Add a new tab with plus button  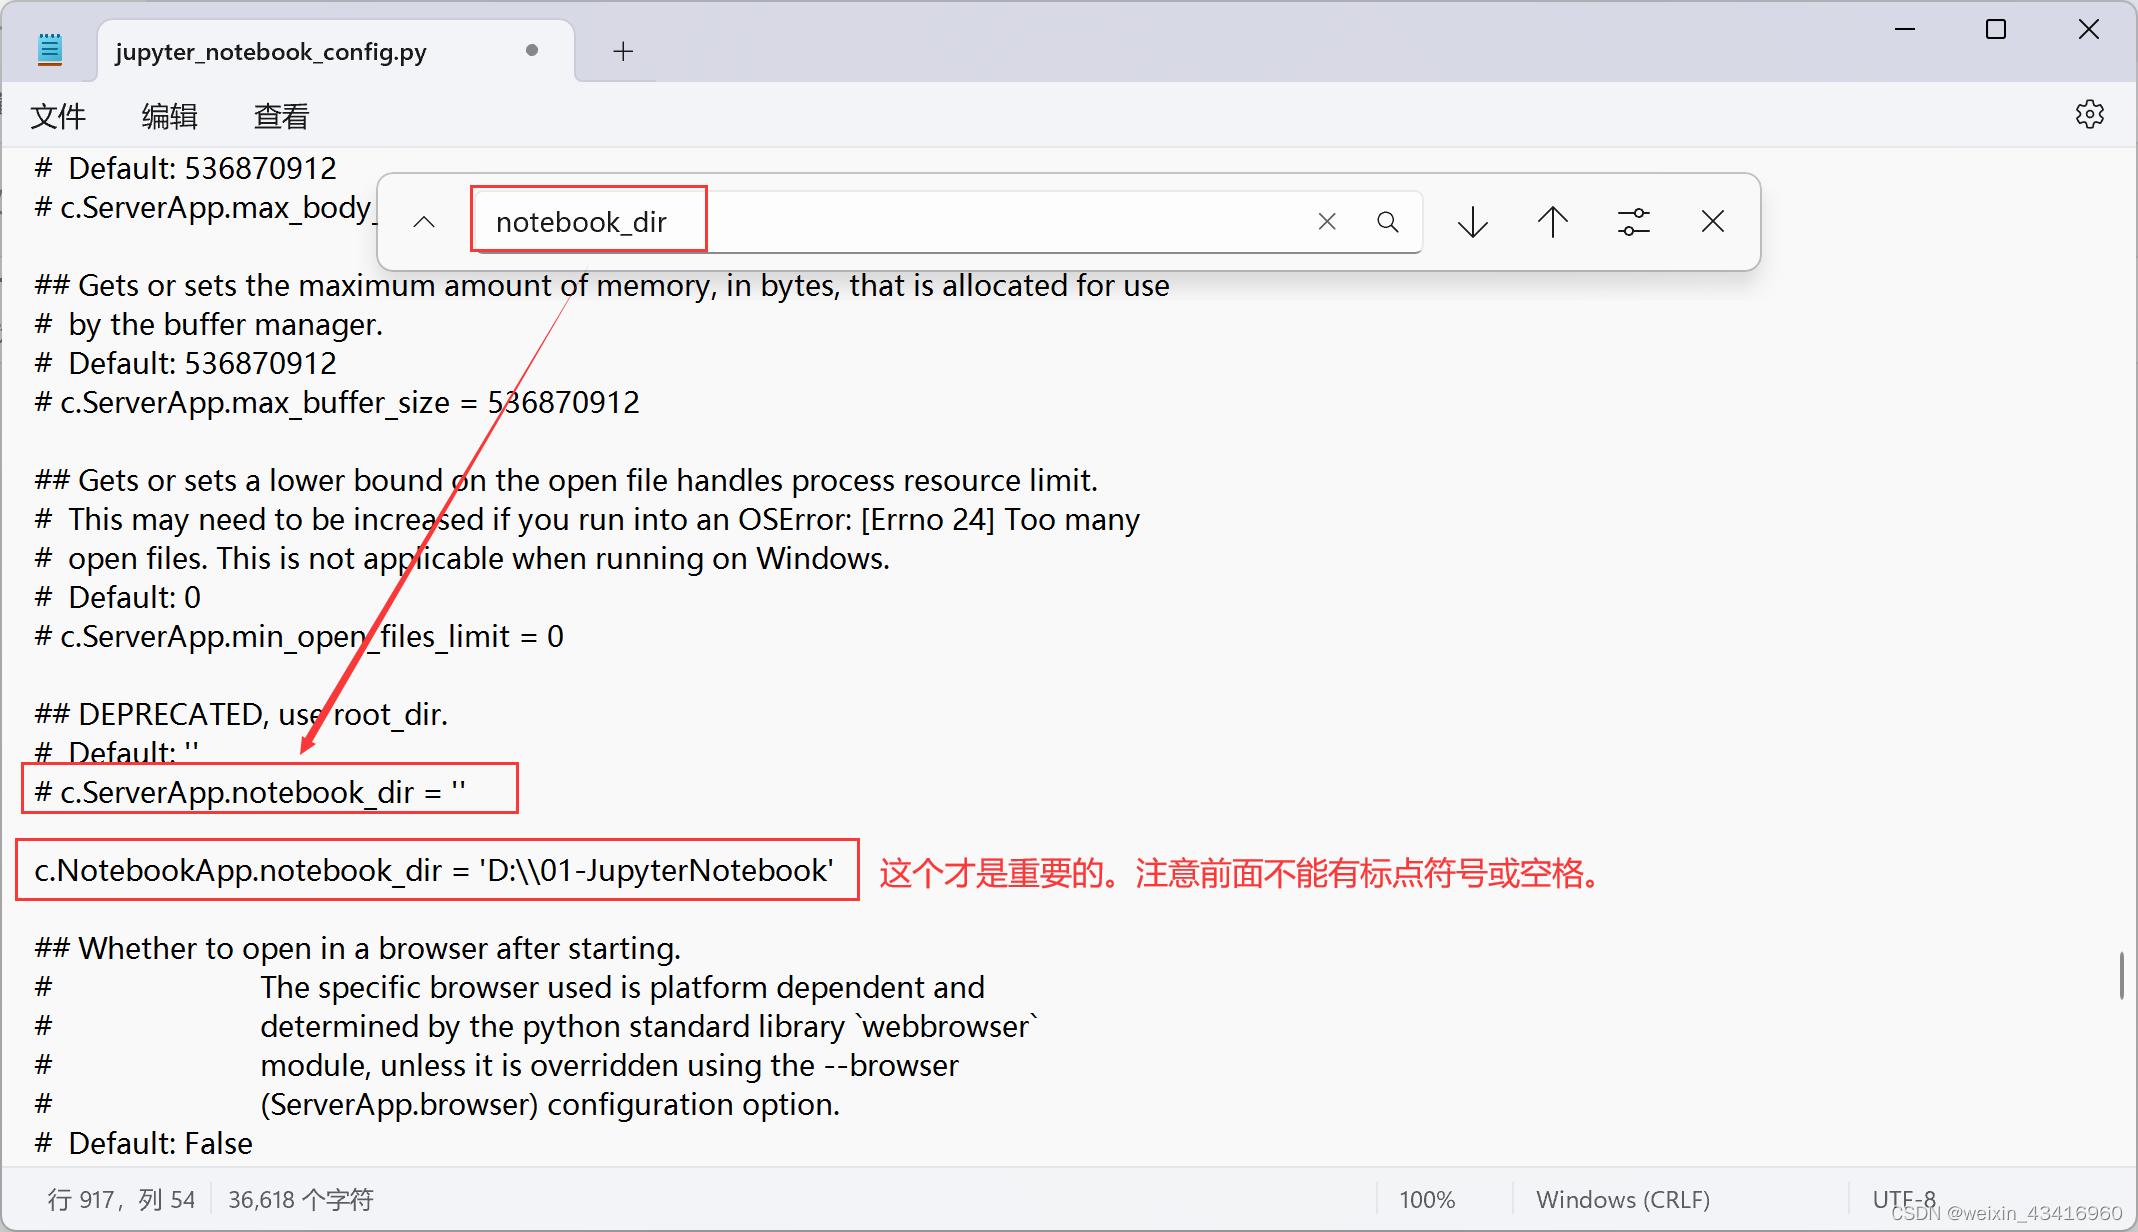[623, 51]
